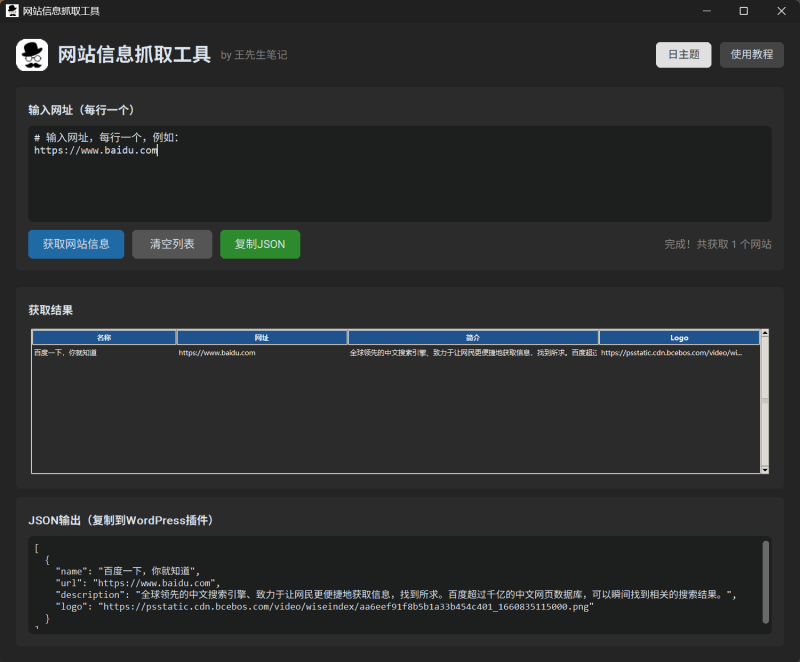This screenshot has height=662, width=800.
Task: Open the 使用教程 tutorial
Action: point(751,55)
